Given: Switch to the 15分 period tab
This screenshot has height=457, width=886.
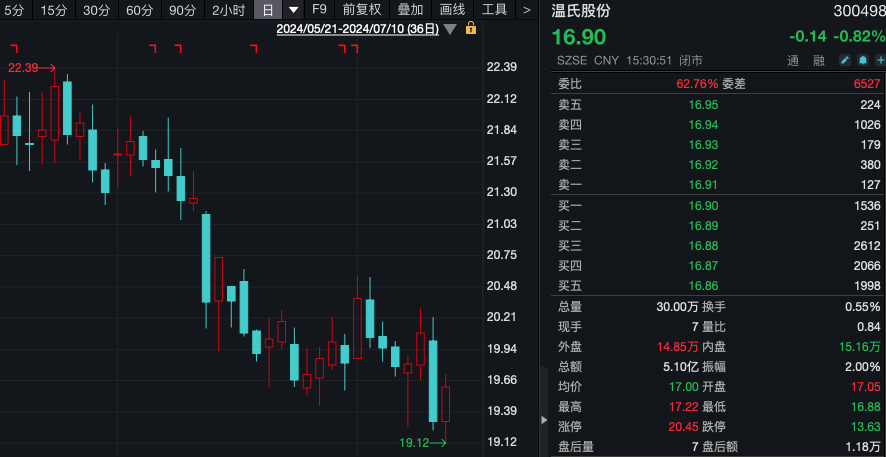Looking at the screenshot, I should click(54, 10).
